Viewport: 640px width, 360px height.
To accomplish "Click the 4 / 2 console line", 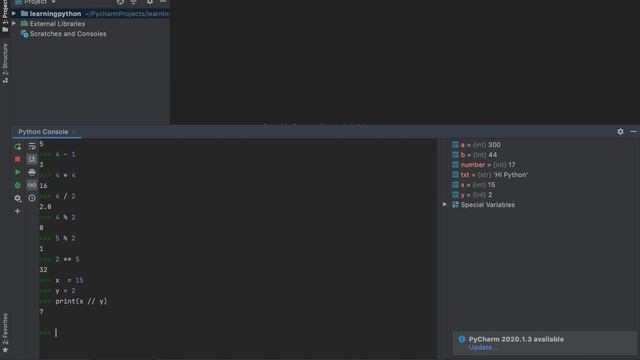I will [x=65, y=196].
